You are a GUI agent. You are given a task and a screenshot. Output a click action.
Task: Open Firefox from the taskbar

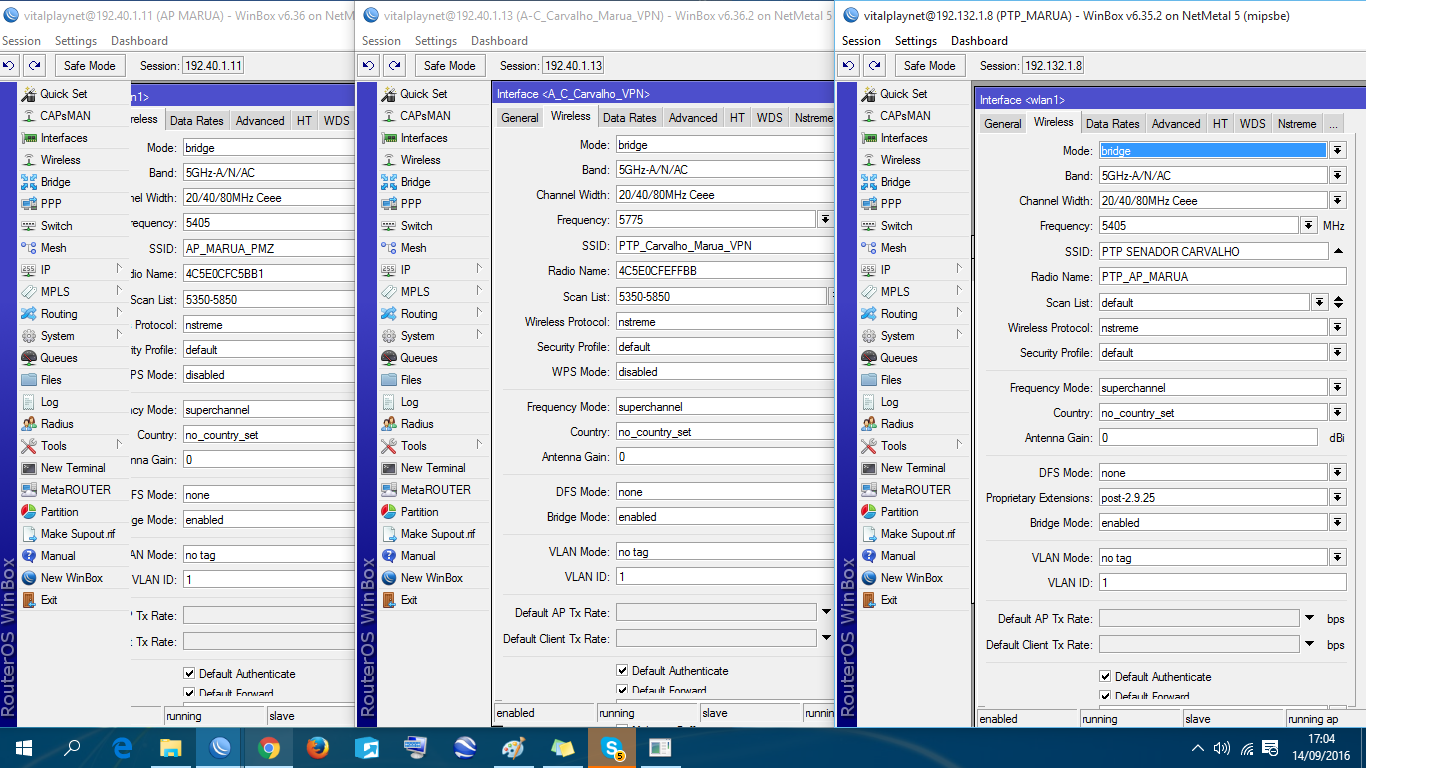point(318,748)
